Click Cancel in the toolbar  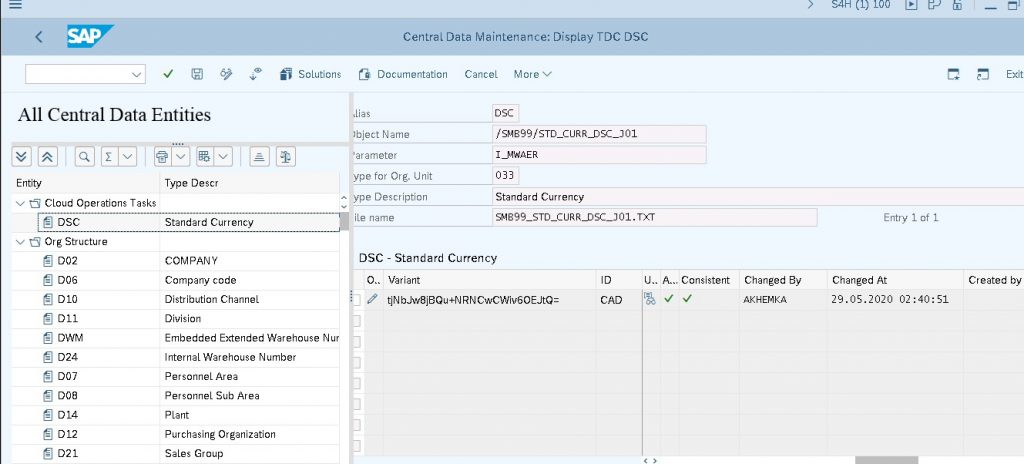481,75
